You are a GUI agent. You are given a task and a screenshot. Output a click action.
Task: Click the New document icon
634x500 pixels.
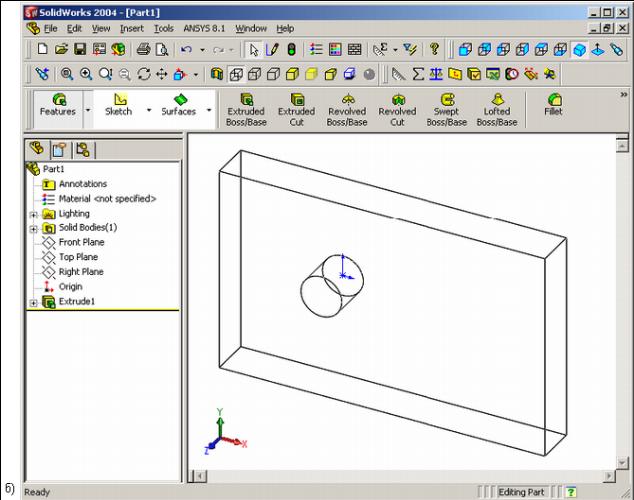coord(42,49)
